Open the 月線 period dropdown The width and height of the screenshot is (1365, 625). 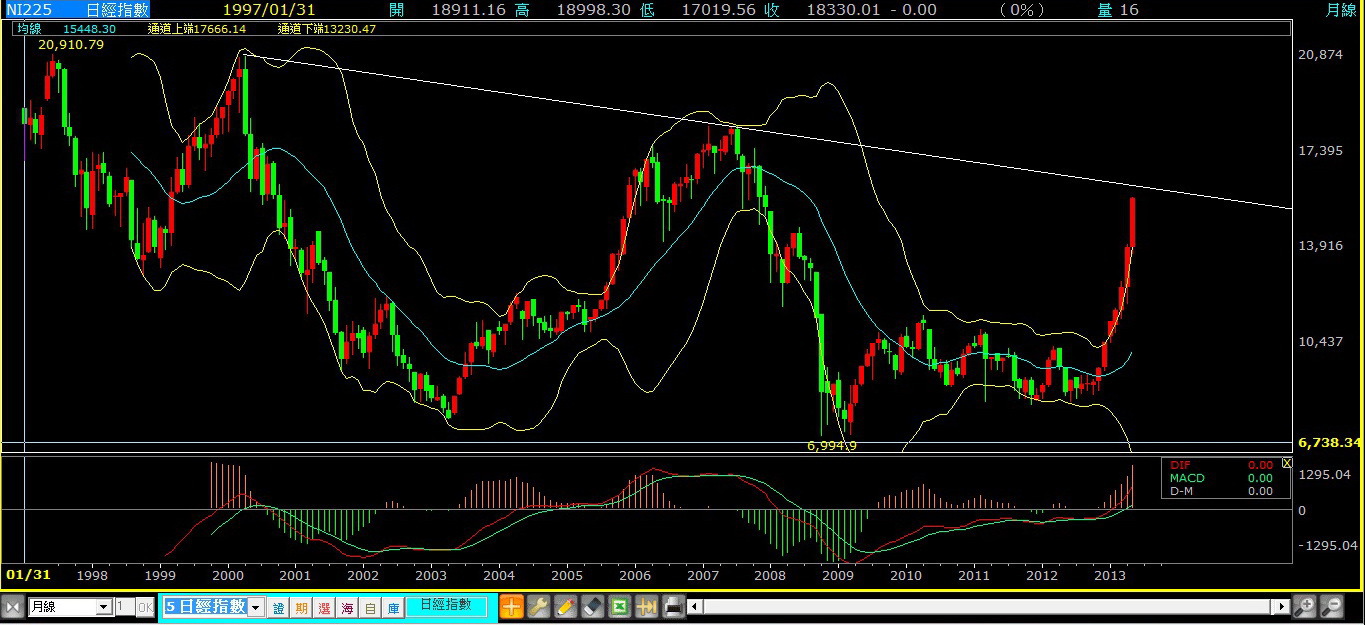104,607
